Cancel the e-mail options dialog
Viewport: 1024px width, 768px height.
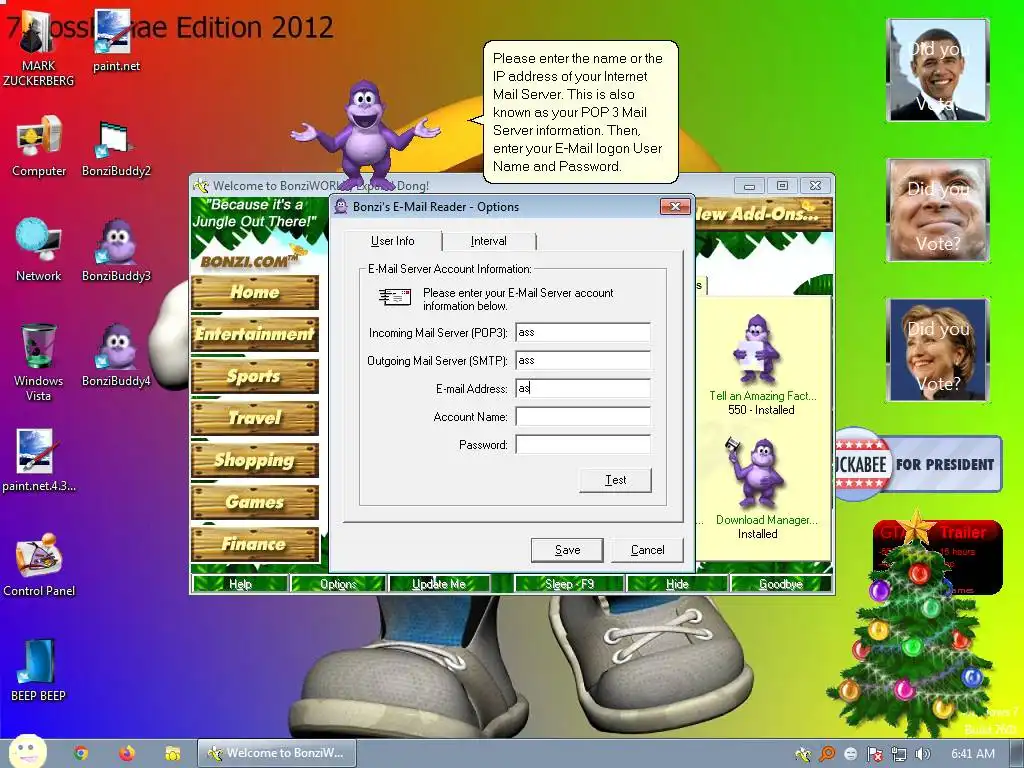click(647, 550)
